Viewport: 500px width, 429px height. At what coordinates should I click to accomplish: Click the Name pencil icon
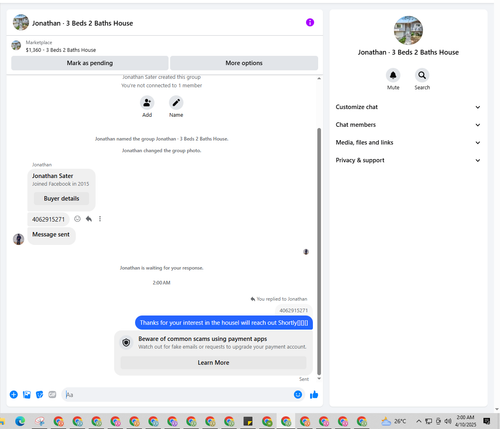pos(176,103)
